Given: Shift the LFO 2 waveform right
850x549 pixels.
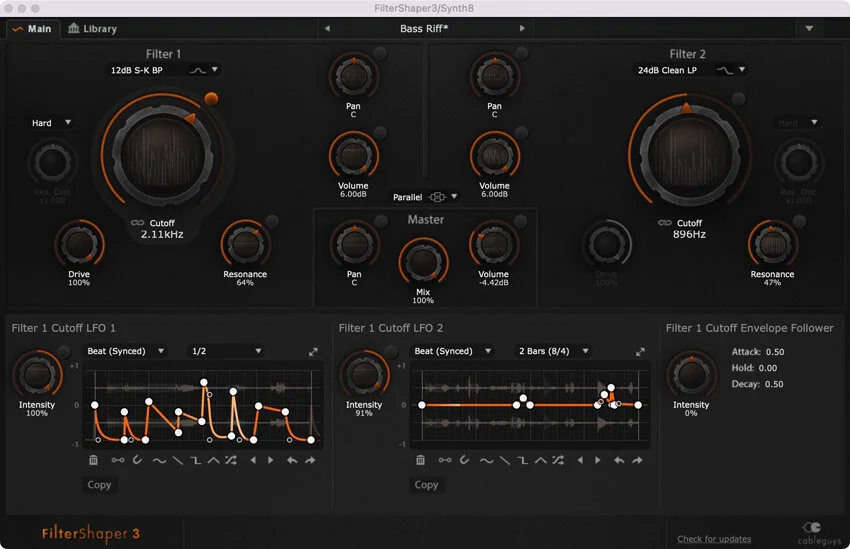Looking at the screenshot, I should tap(598, 460).
